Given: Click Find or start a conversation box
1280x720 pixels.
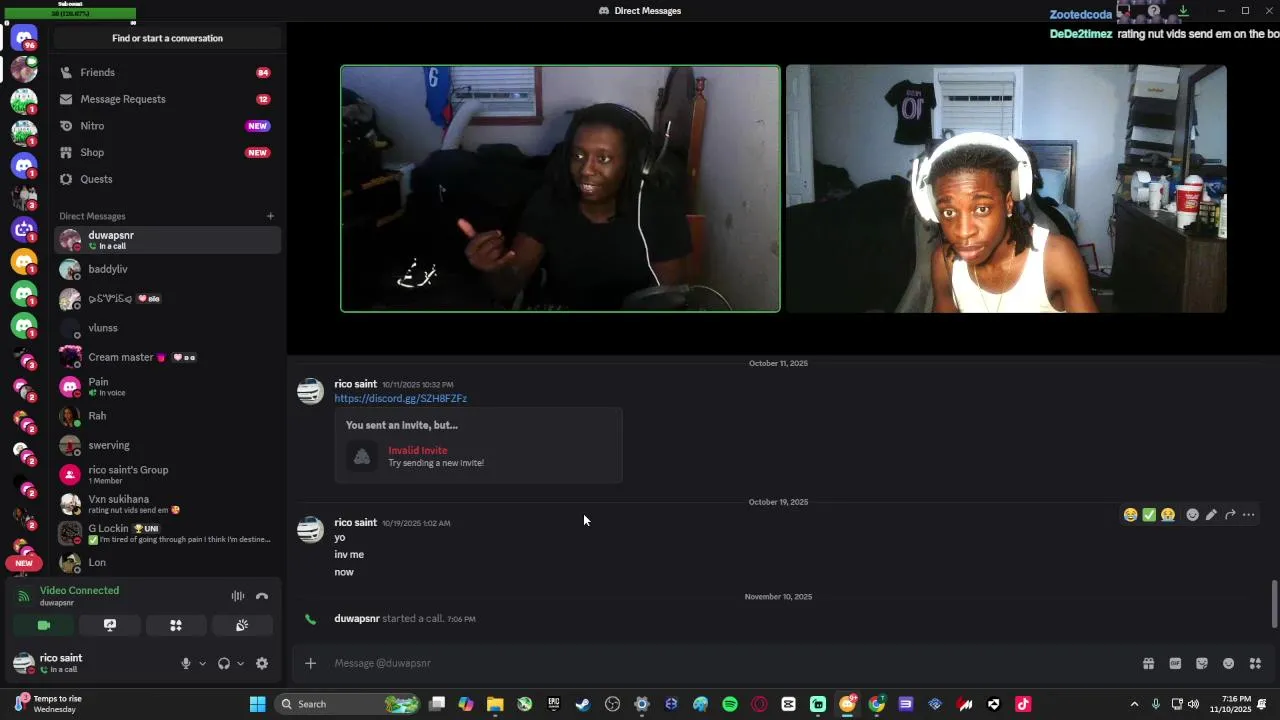Looking at the screenshot, I should point(167,38).
